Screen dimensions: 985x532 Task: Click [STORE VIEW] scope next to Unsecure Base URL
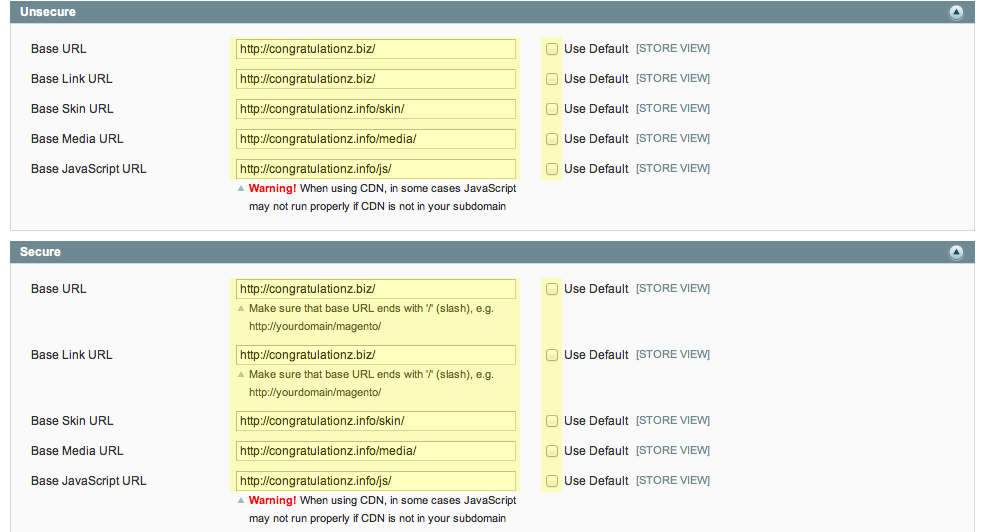[x=673, y=48]
